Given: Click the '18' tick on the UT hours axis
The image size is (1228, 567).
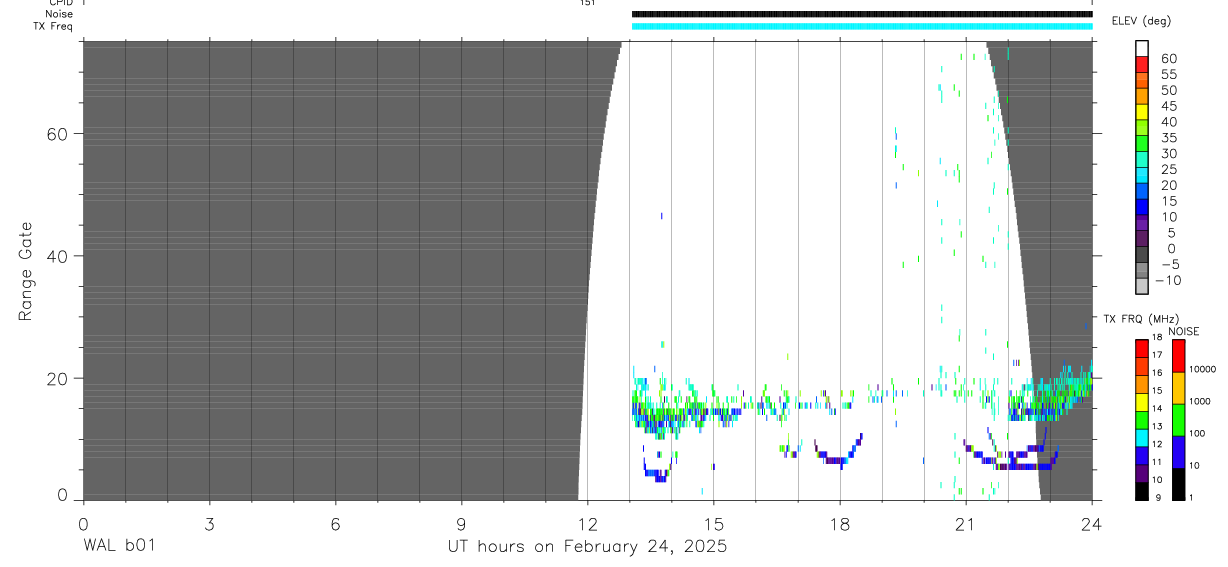Looking at the screenshot, I should 839,523.
